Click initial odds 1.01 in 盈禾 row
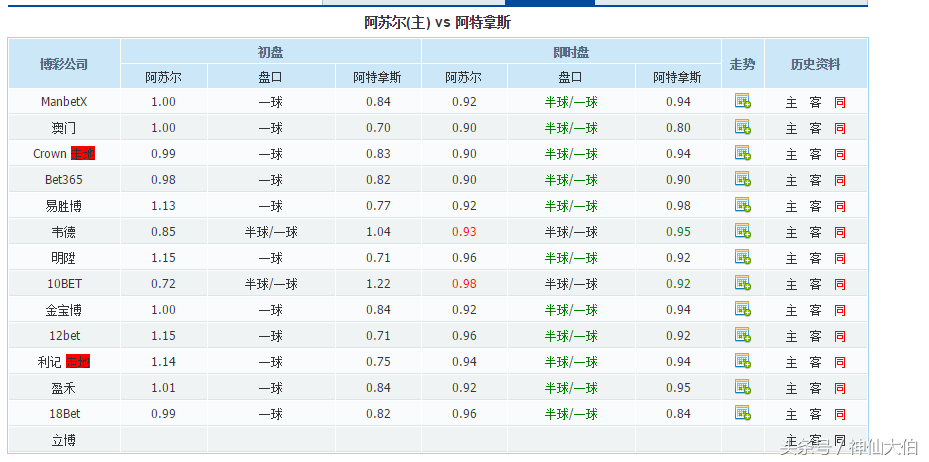Screen dimensions: 929x462 164,387
